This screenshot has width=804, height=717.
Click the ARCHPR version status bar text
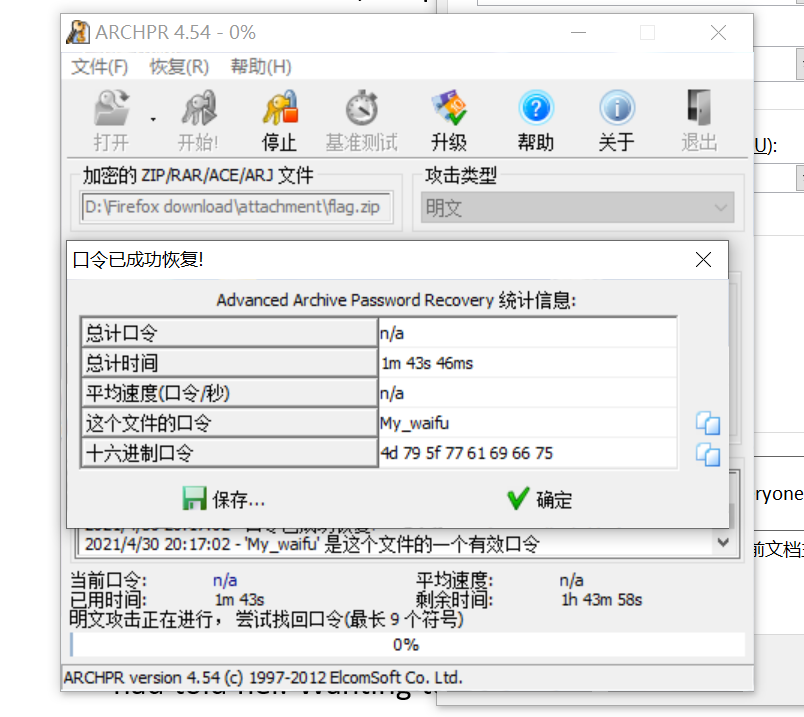(263, 678)
